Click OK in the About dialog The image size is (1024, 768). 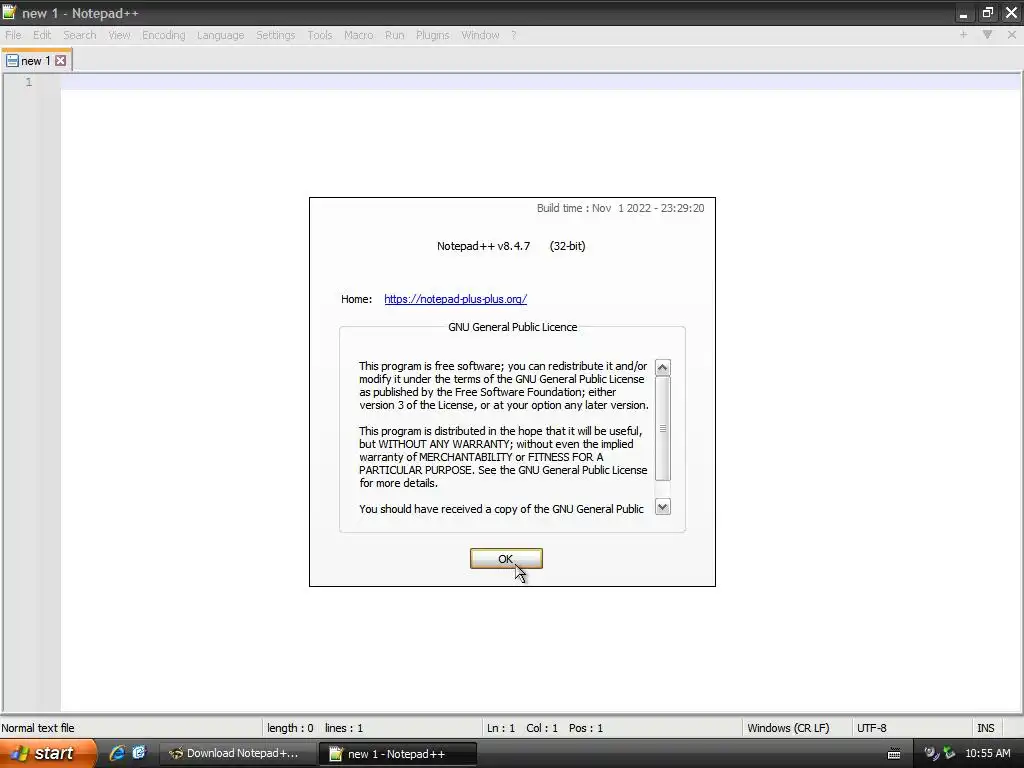pos(505,558)
